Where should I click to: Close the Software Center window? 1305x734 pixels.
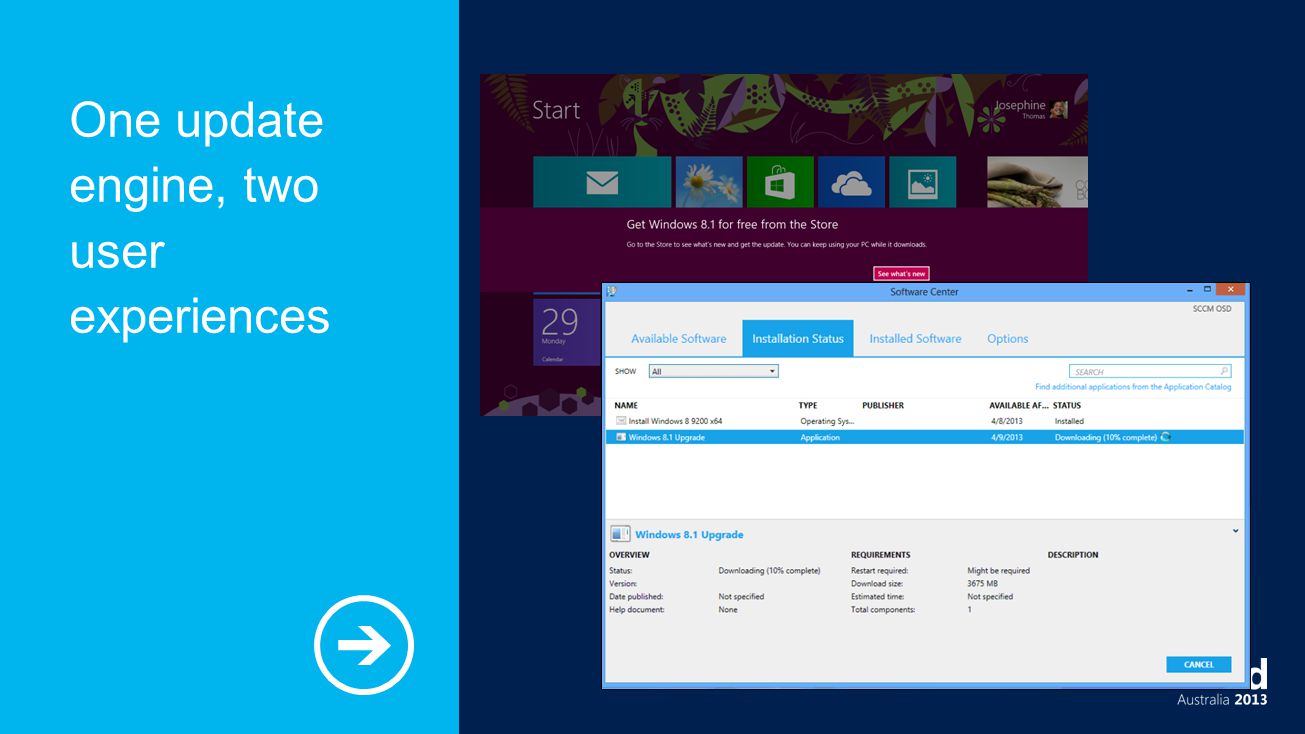[1231, 290]
